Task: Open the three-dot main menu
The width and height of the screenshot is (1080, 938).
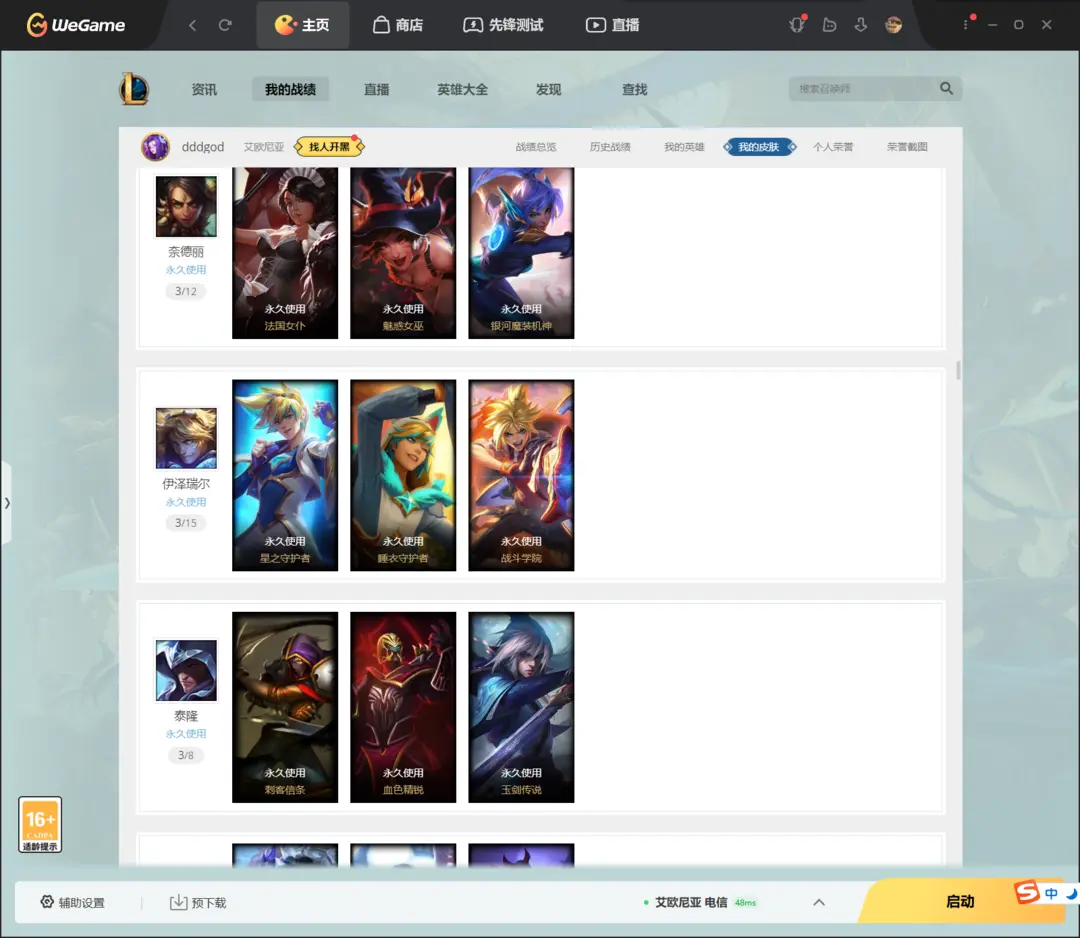Action: point(966,25)
